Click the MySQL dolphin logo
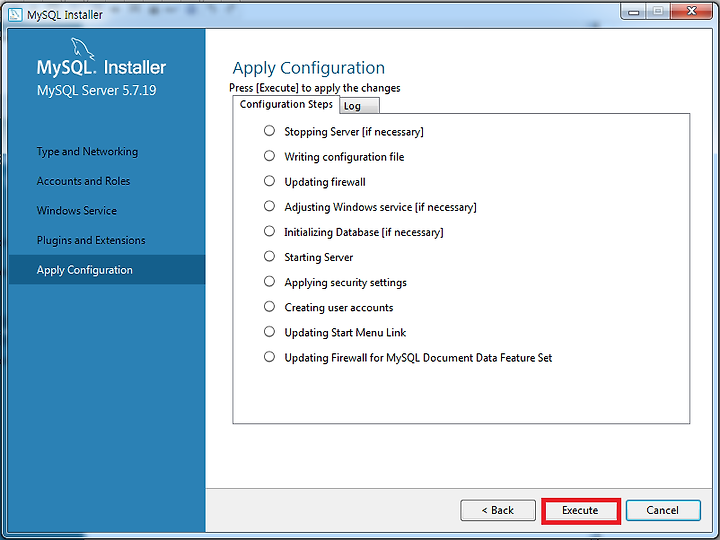The width and height of the screenshot is (720, 540). (x=83, y=48)
